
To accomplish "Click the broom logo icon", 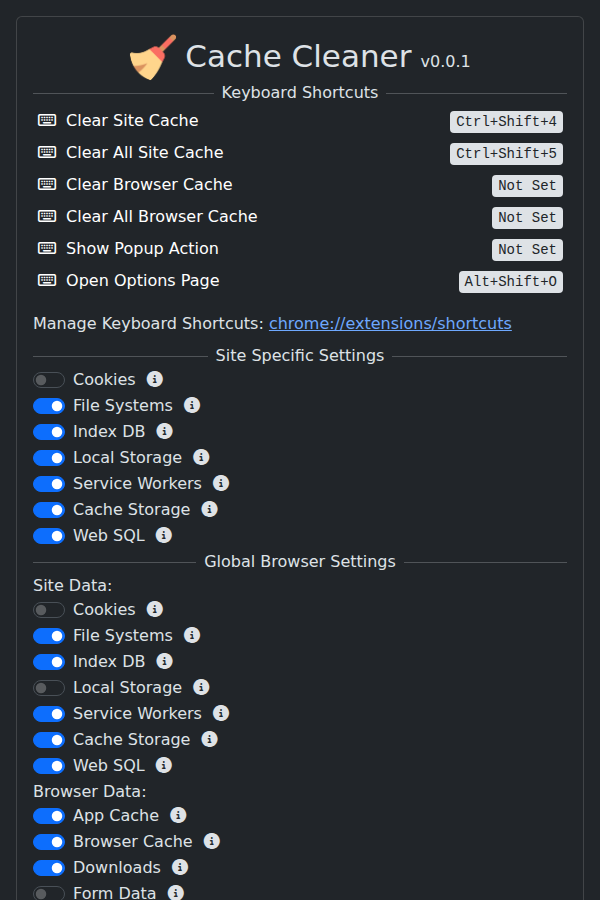I will (153, 56).
